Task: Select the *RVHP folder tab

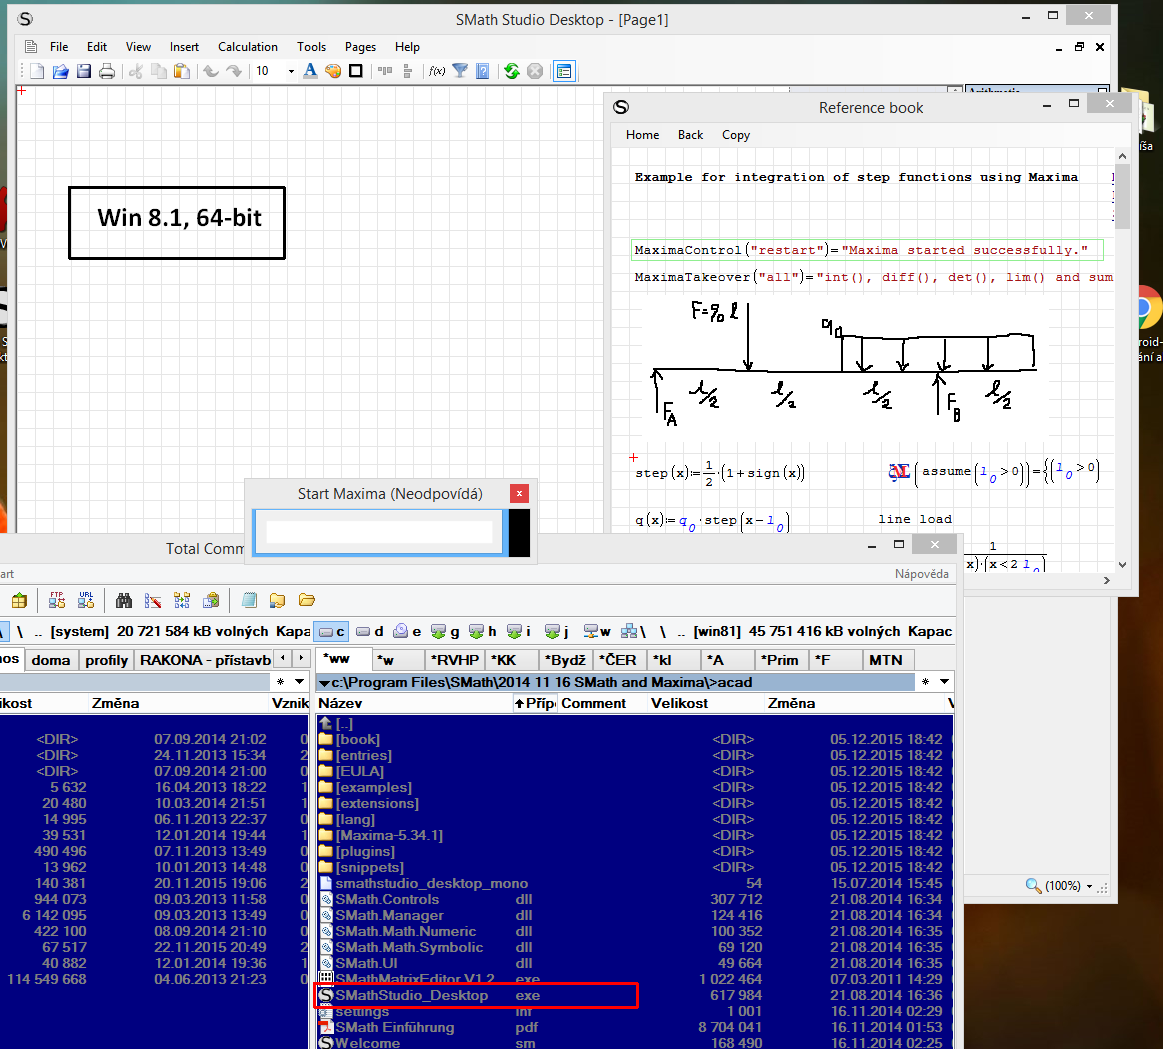Action: [454, 660]
